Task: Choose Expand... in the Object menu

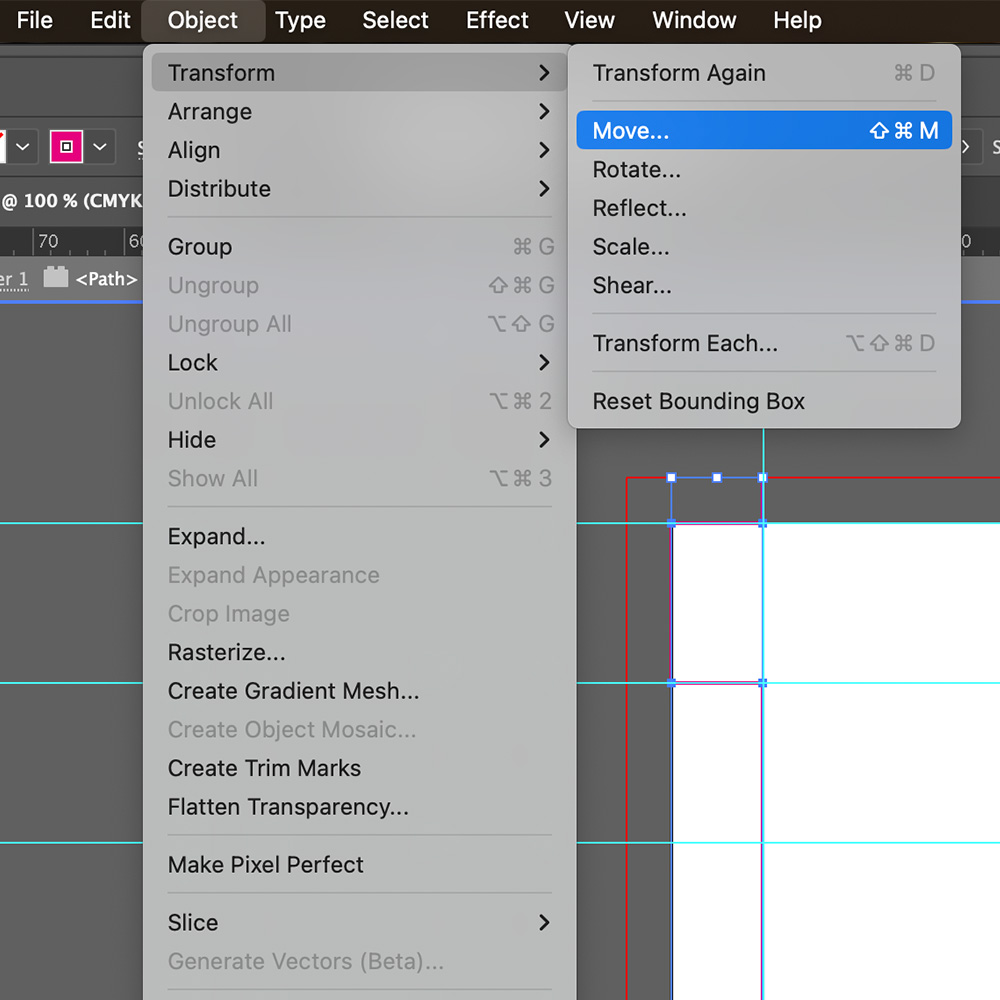Action: (x=359, y=536)
